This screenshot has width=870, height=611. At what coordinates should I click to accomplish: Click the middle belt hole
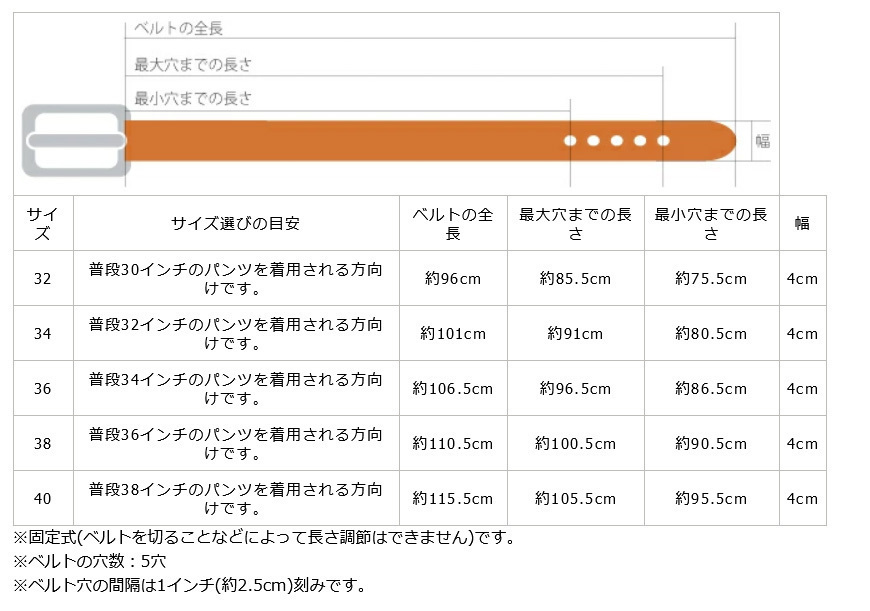[617, 140]
